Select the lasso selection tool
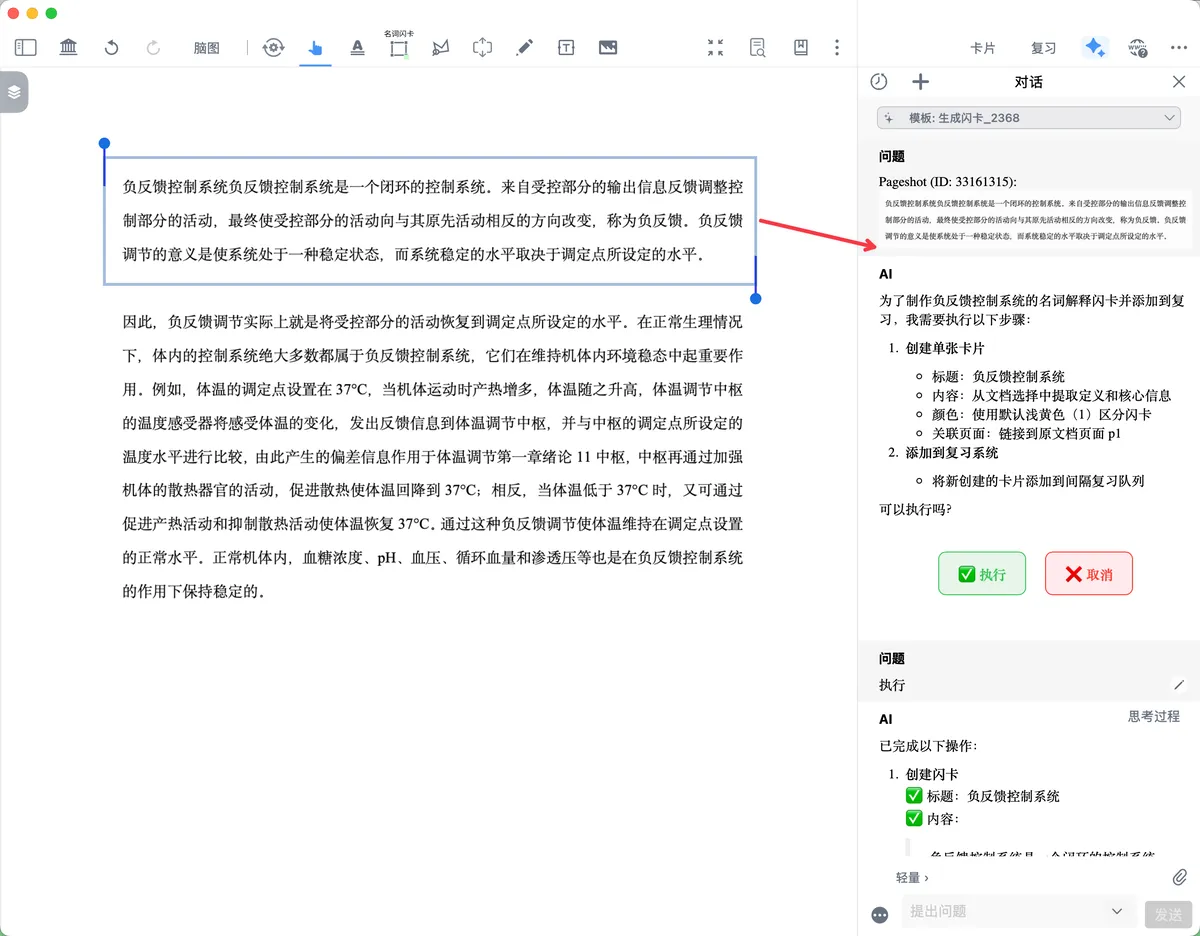Viewport: 1200px width, 936px height. 440,47
